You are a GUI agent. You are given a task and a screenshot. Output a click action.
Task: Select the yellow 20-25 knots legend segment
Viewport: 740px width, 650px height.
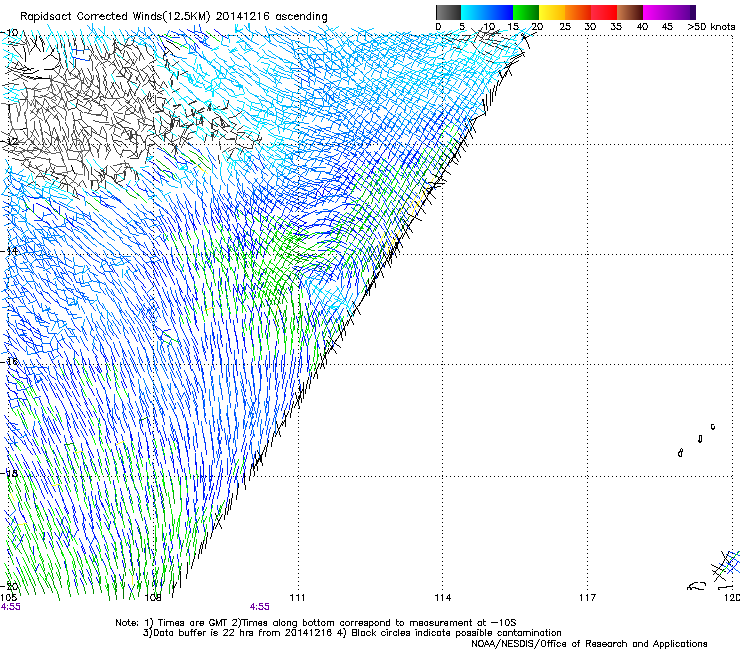click(x=552, y=12)
